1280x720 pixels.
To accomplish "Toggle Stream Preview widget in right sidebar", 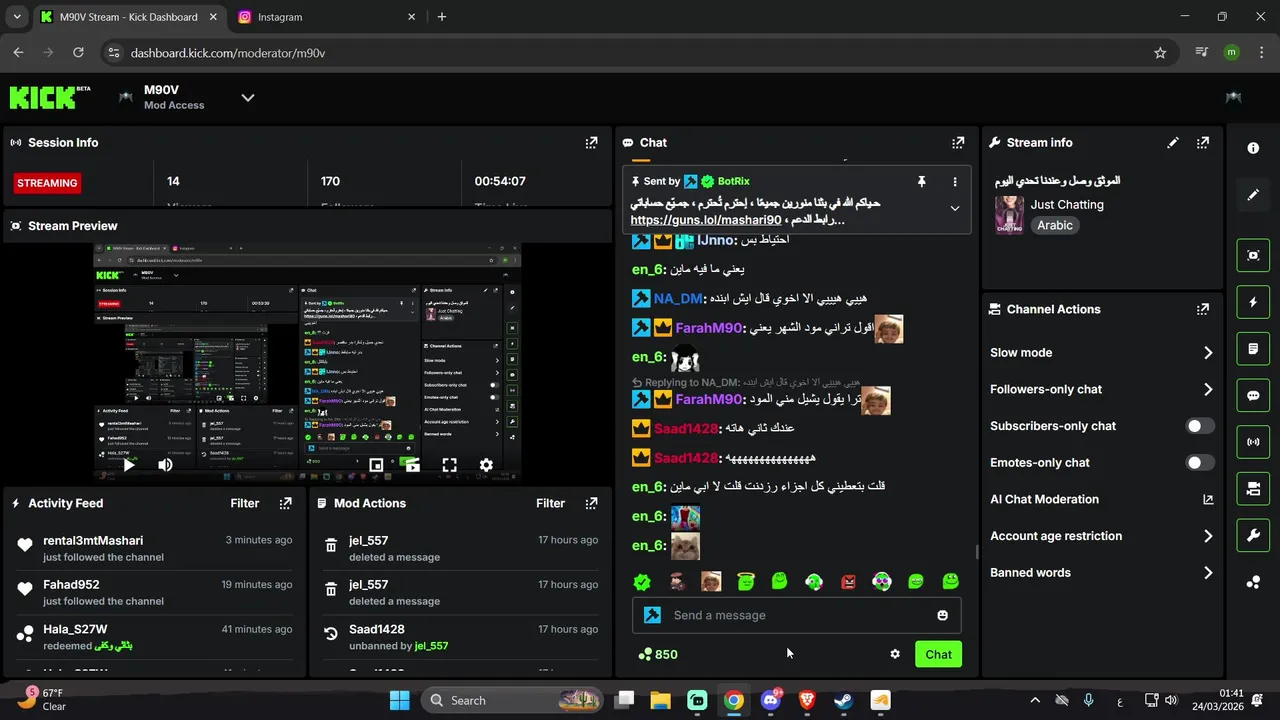I will point(1253,255).
